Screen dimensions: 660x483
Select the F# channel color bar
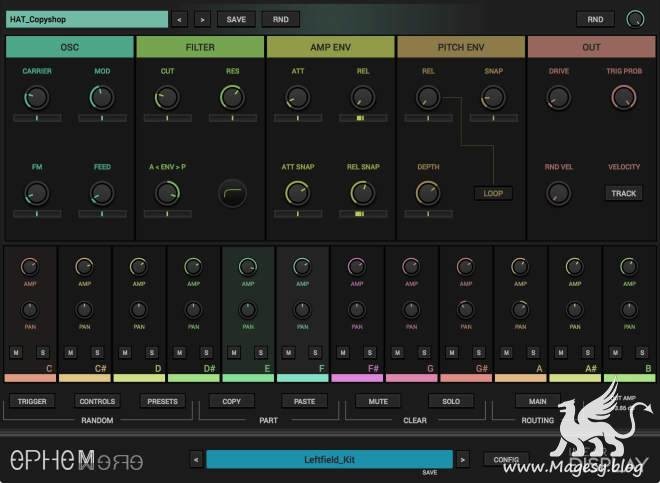tap(357, 378)
